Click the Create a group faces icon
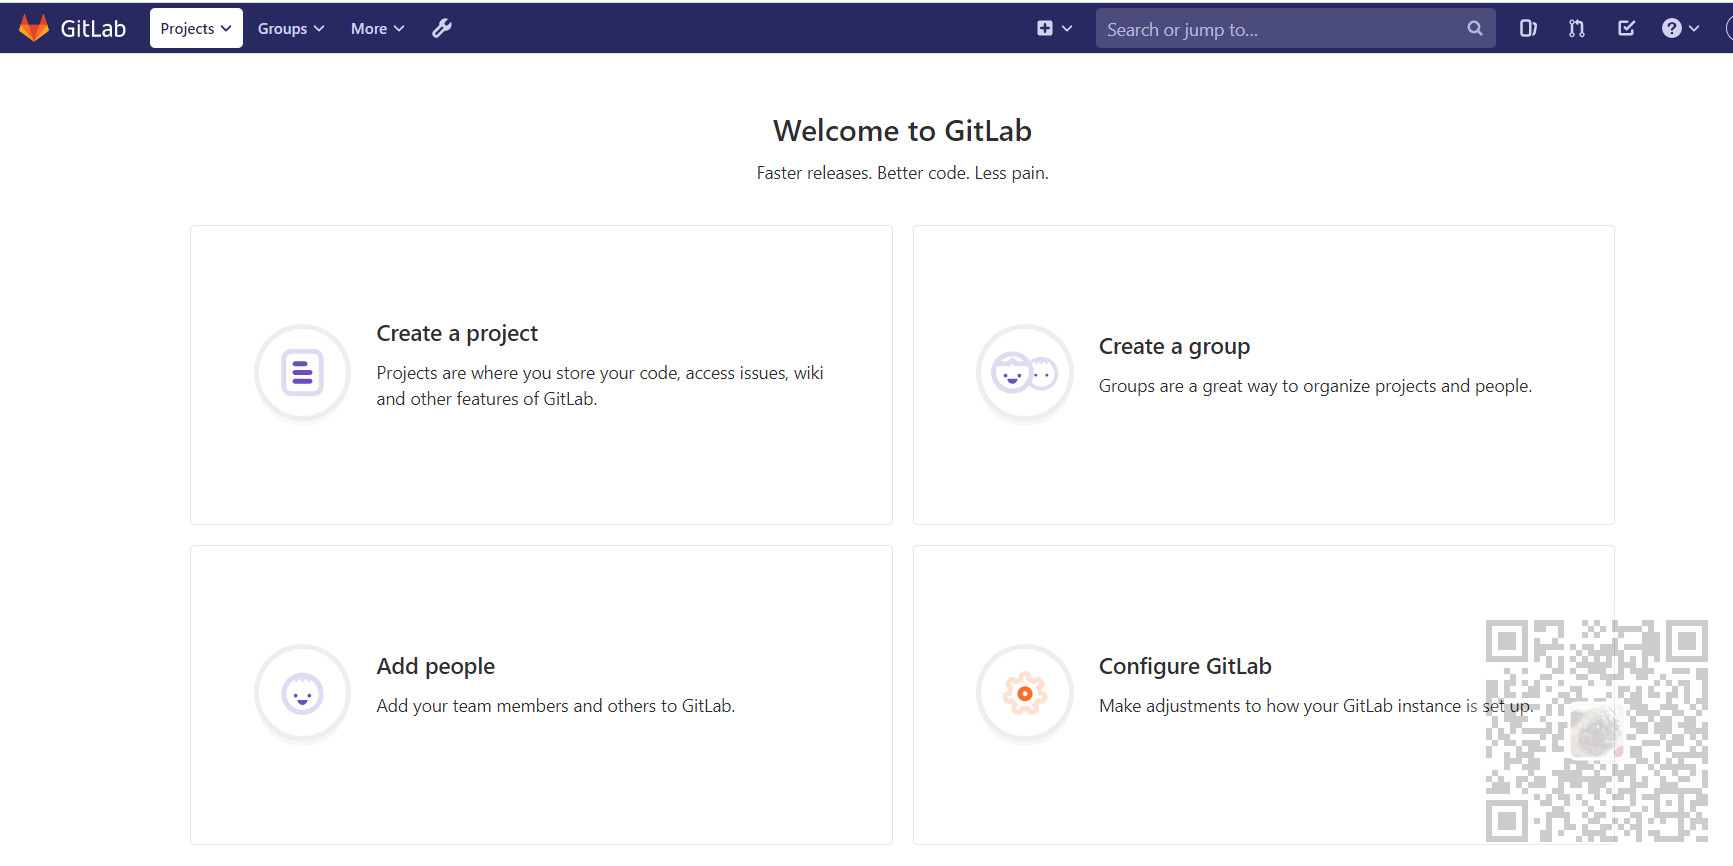 pos(1024,374)
